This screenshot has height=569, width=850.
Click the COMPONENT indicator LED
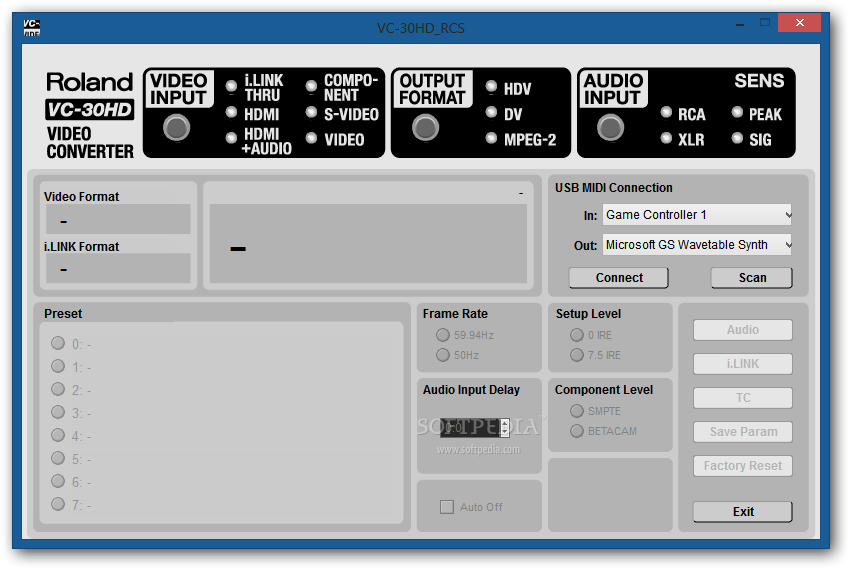coord(311,86)
